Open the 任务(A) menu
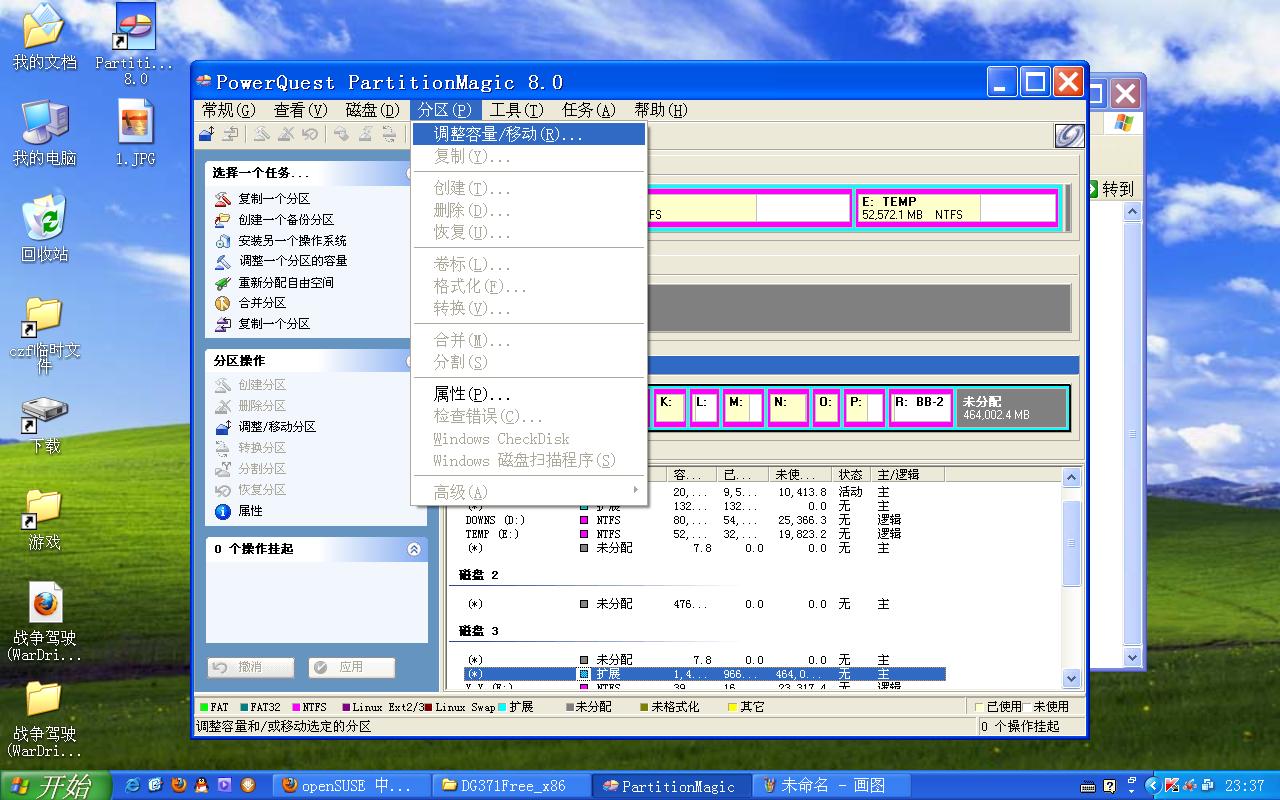The height and width of the screenshot is (800, 1280). pyautogui.click(x=588, y=110)
